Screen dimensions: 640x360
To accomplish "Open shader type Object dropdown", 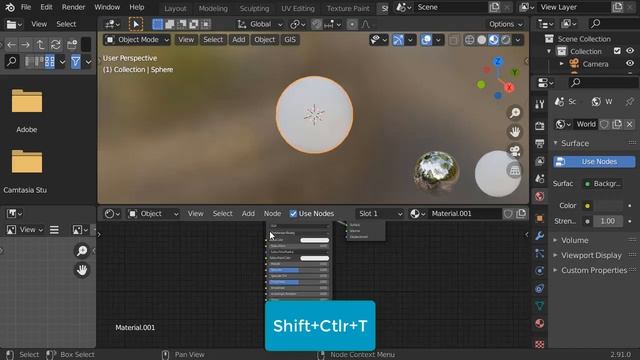I will (x=153, y=213).
